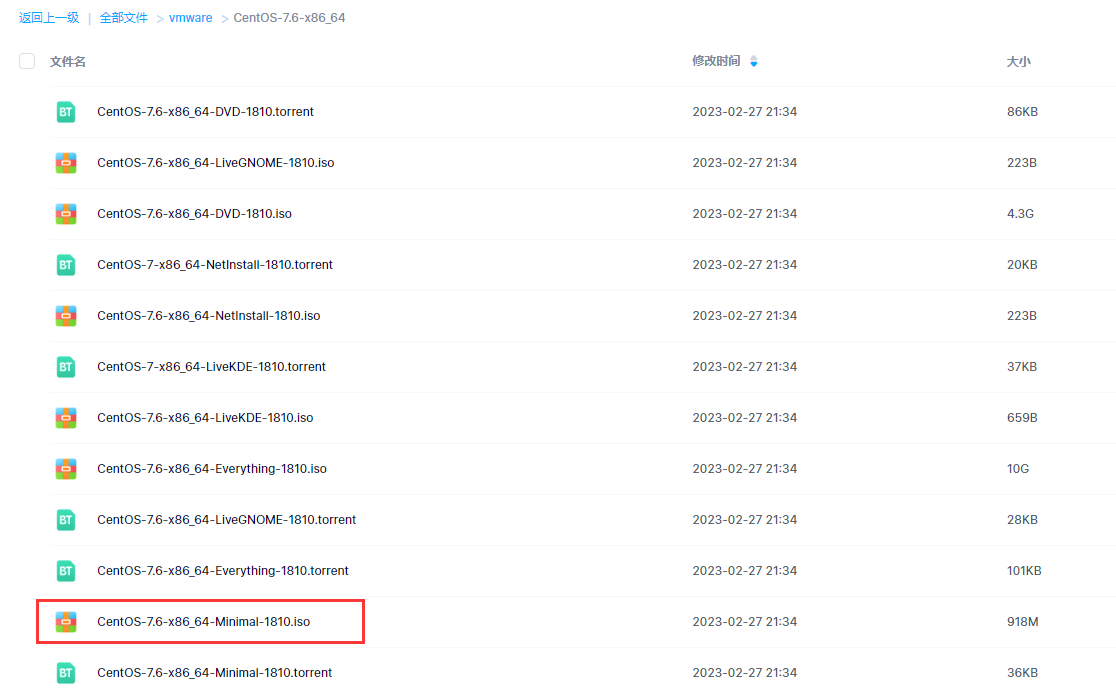Open the vmware breadcrumb link
Image resolution: width=1116 pixels, height=692 pixels.
[x=191, y=18]
